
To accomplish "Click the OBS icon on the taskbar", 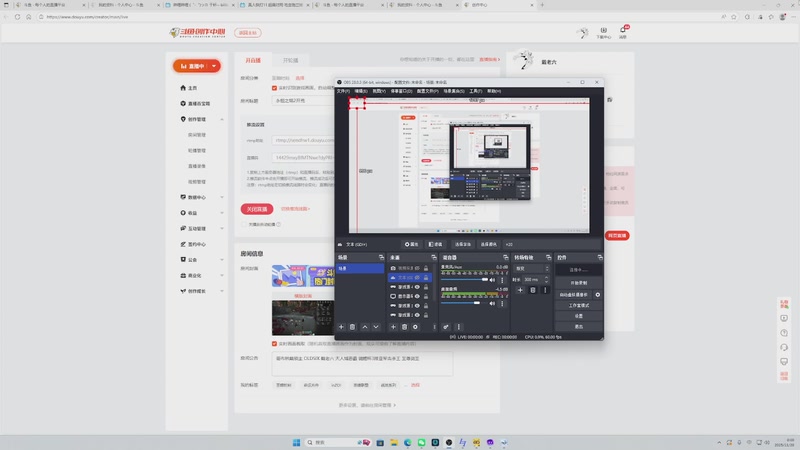I will [x=449, y=442].
